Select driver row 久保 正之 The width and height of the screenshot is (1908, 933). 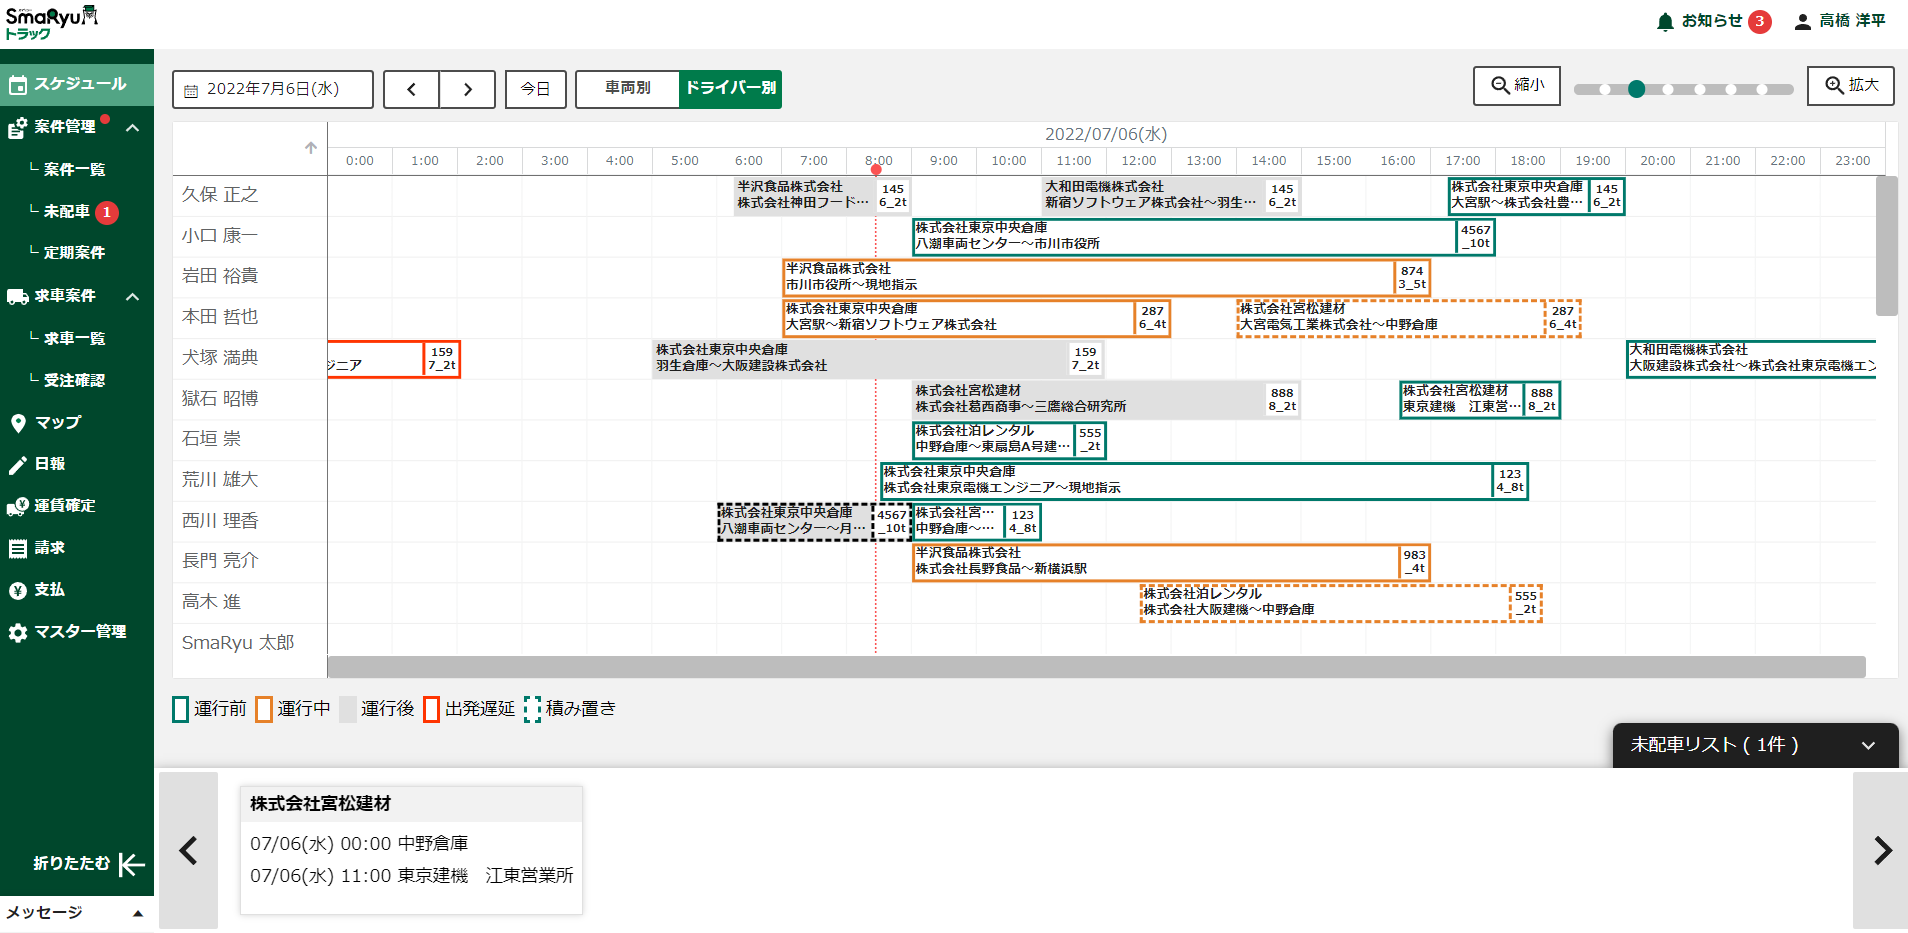[250, 195]
